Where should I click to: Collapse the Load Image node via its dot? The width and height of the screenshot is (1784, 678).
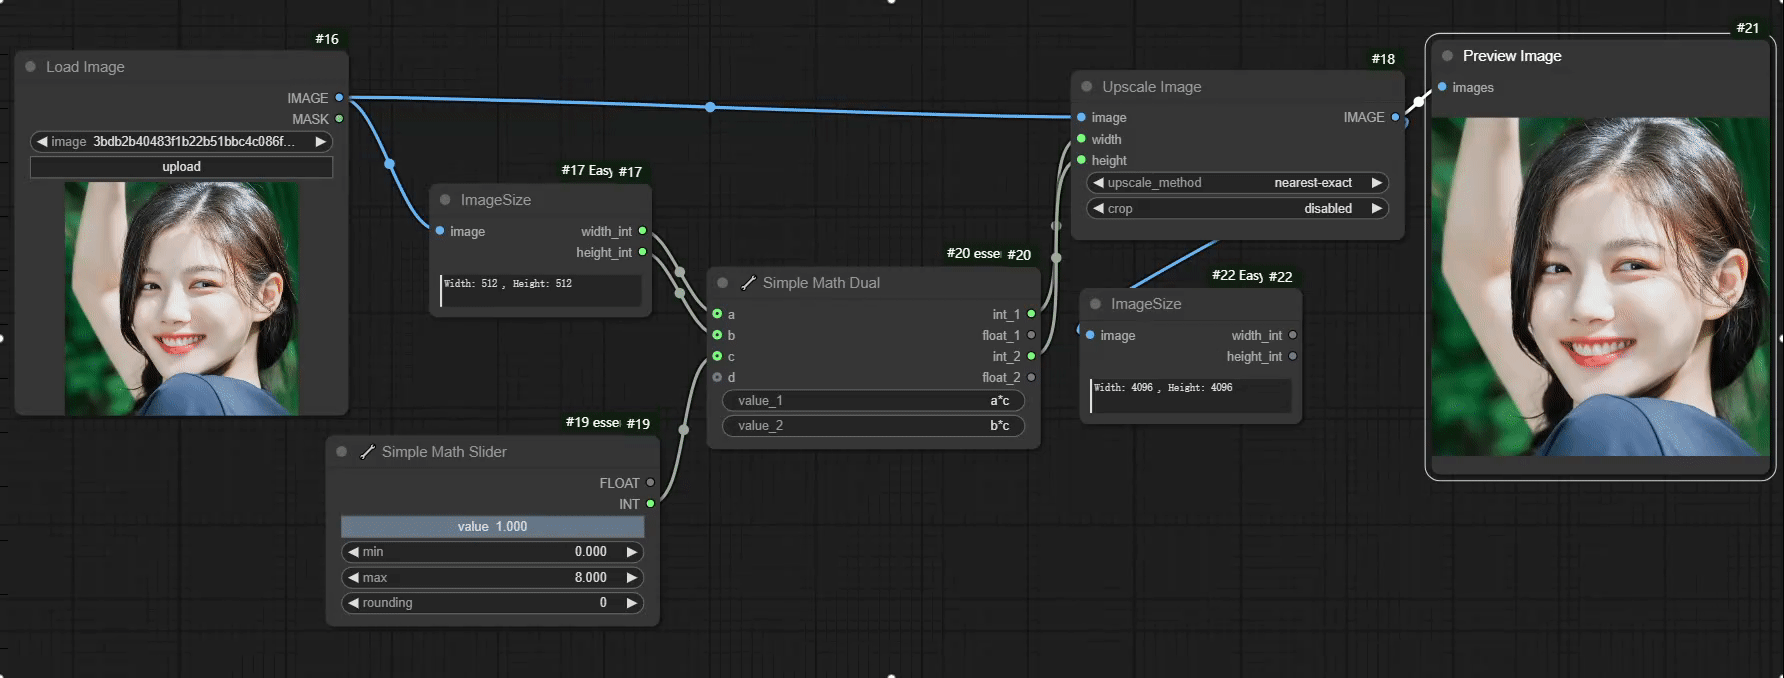coord(30,67)
